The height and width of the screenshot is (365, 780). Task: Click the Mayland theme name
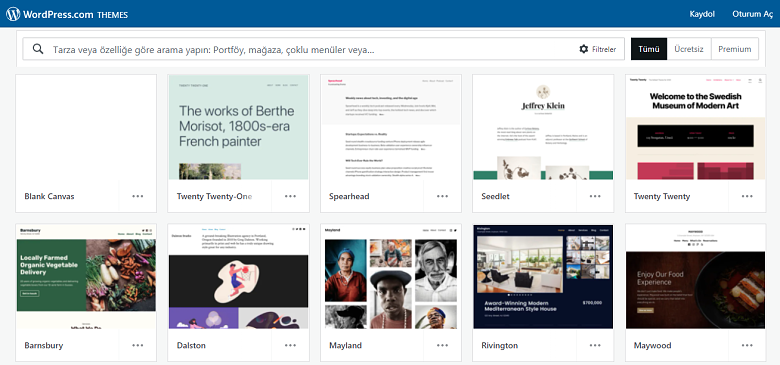tap(345, 345)
